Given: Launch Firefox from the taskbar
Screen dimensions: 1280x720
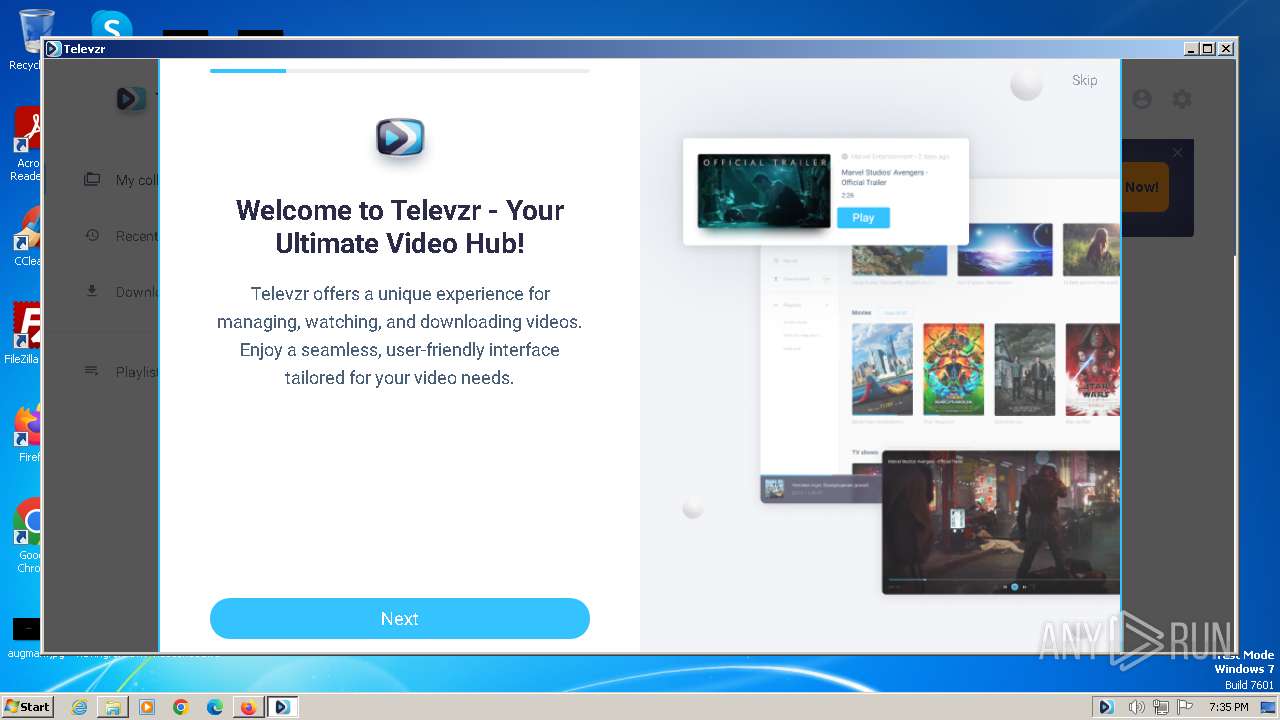Looking at the screenshot, I should point(248,707).
